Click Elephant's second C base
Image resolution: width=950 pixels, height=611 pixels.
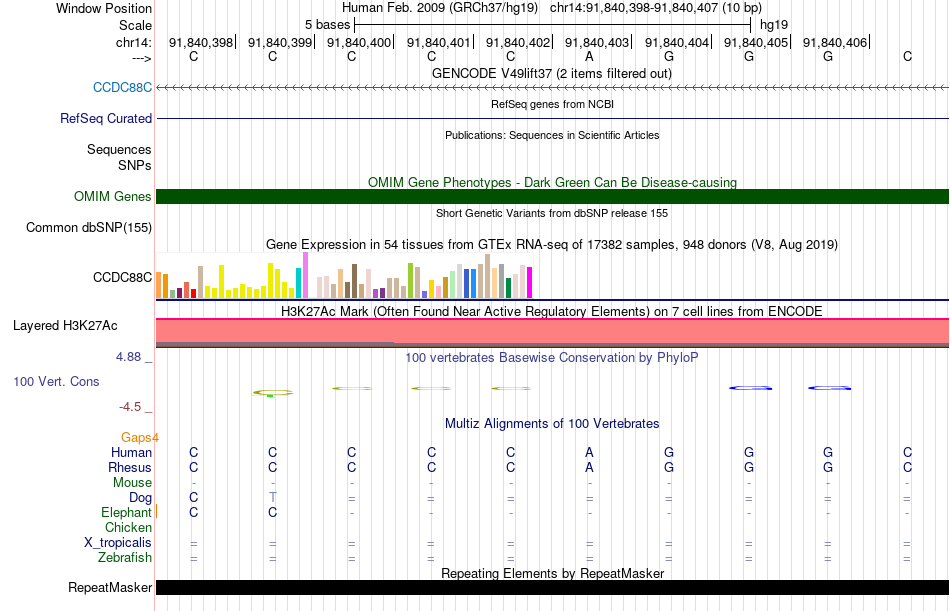pos(273,513)
